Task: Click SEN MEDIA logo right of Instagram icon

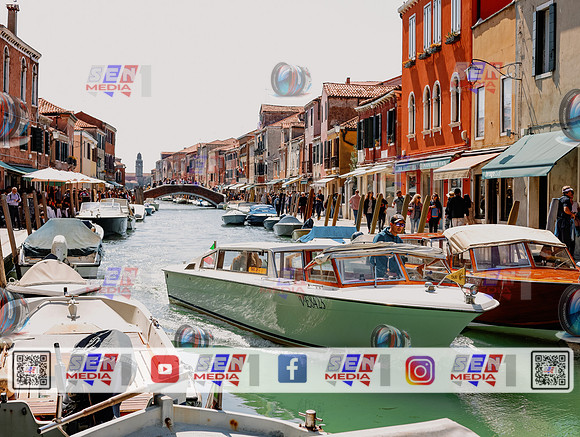Action: tap(483, 370)
